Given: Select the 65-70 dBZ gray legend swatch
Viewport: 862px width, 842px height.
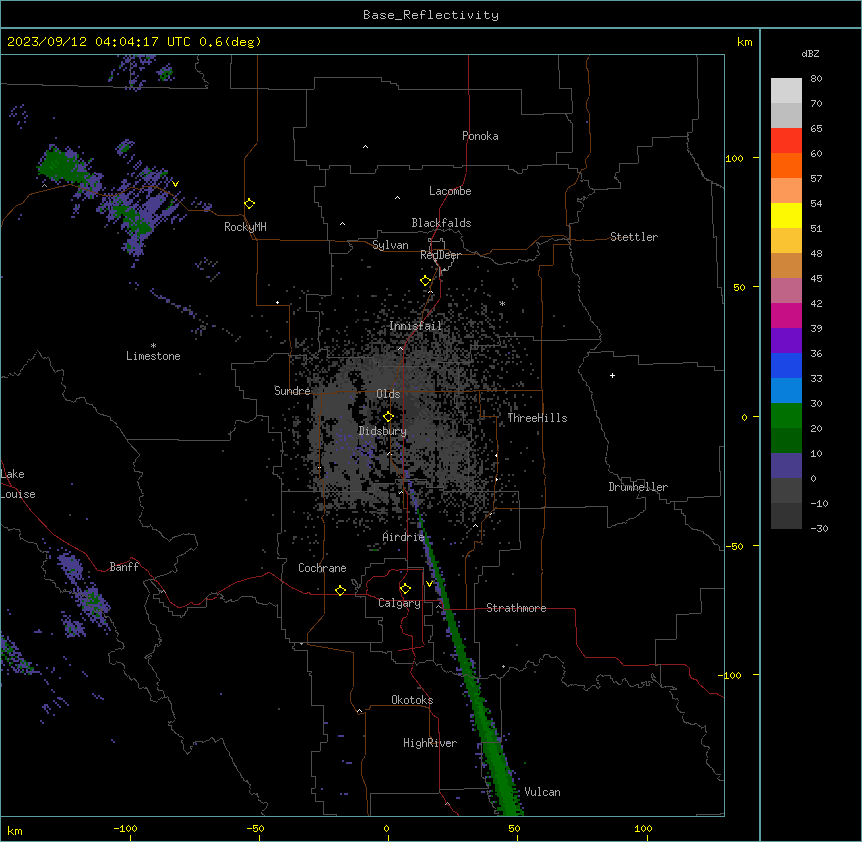Looking at the screenshot, I should (x=786, y=115).
